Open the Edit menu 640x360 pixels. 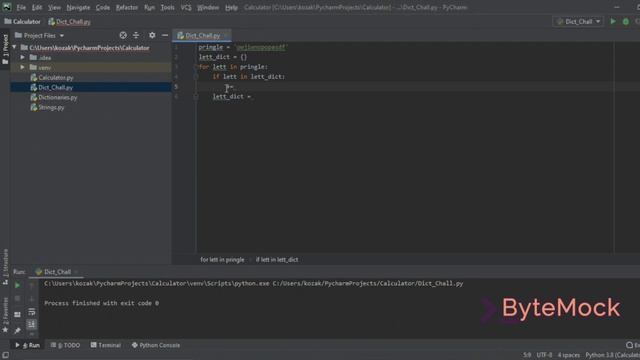[37, 7]
